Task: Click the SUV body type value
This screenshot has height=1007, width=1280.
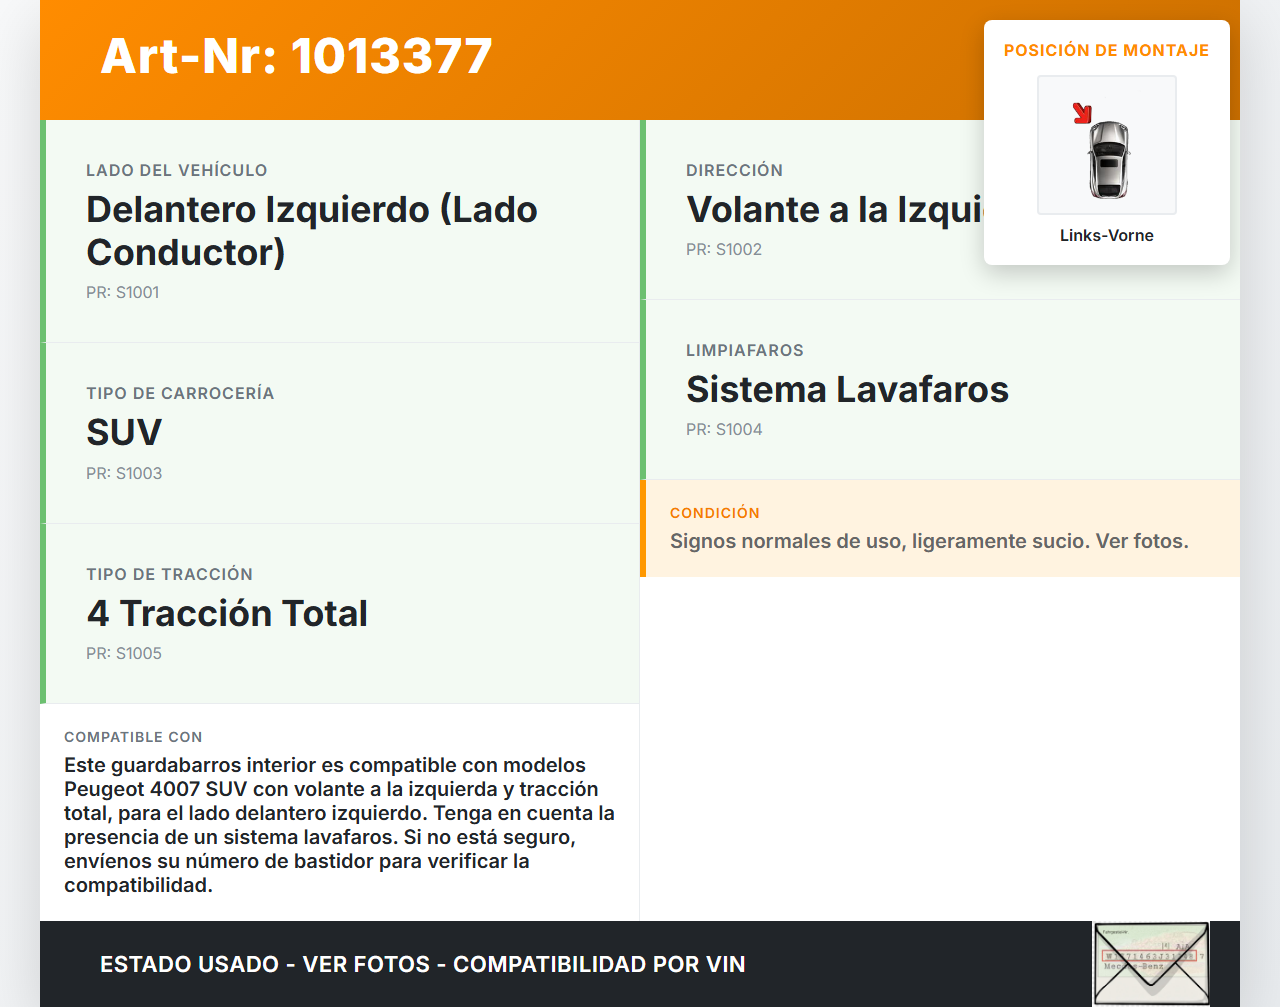Action: pyautogui.click(x=124, y=433)
